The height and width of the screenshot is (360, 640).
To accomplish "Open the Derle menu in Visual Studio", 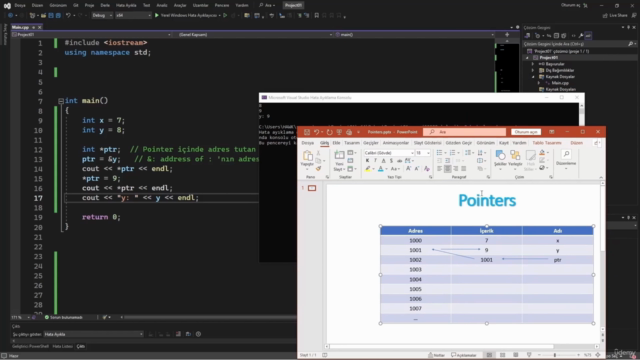I will click(105, 5).
